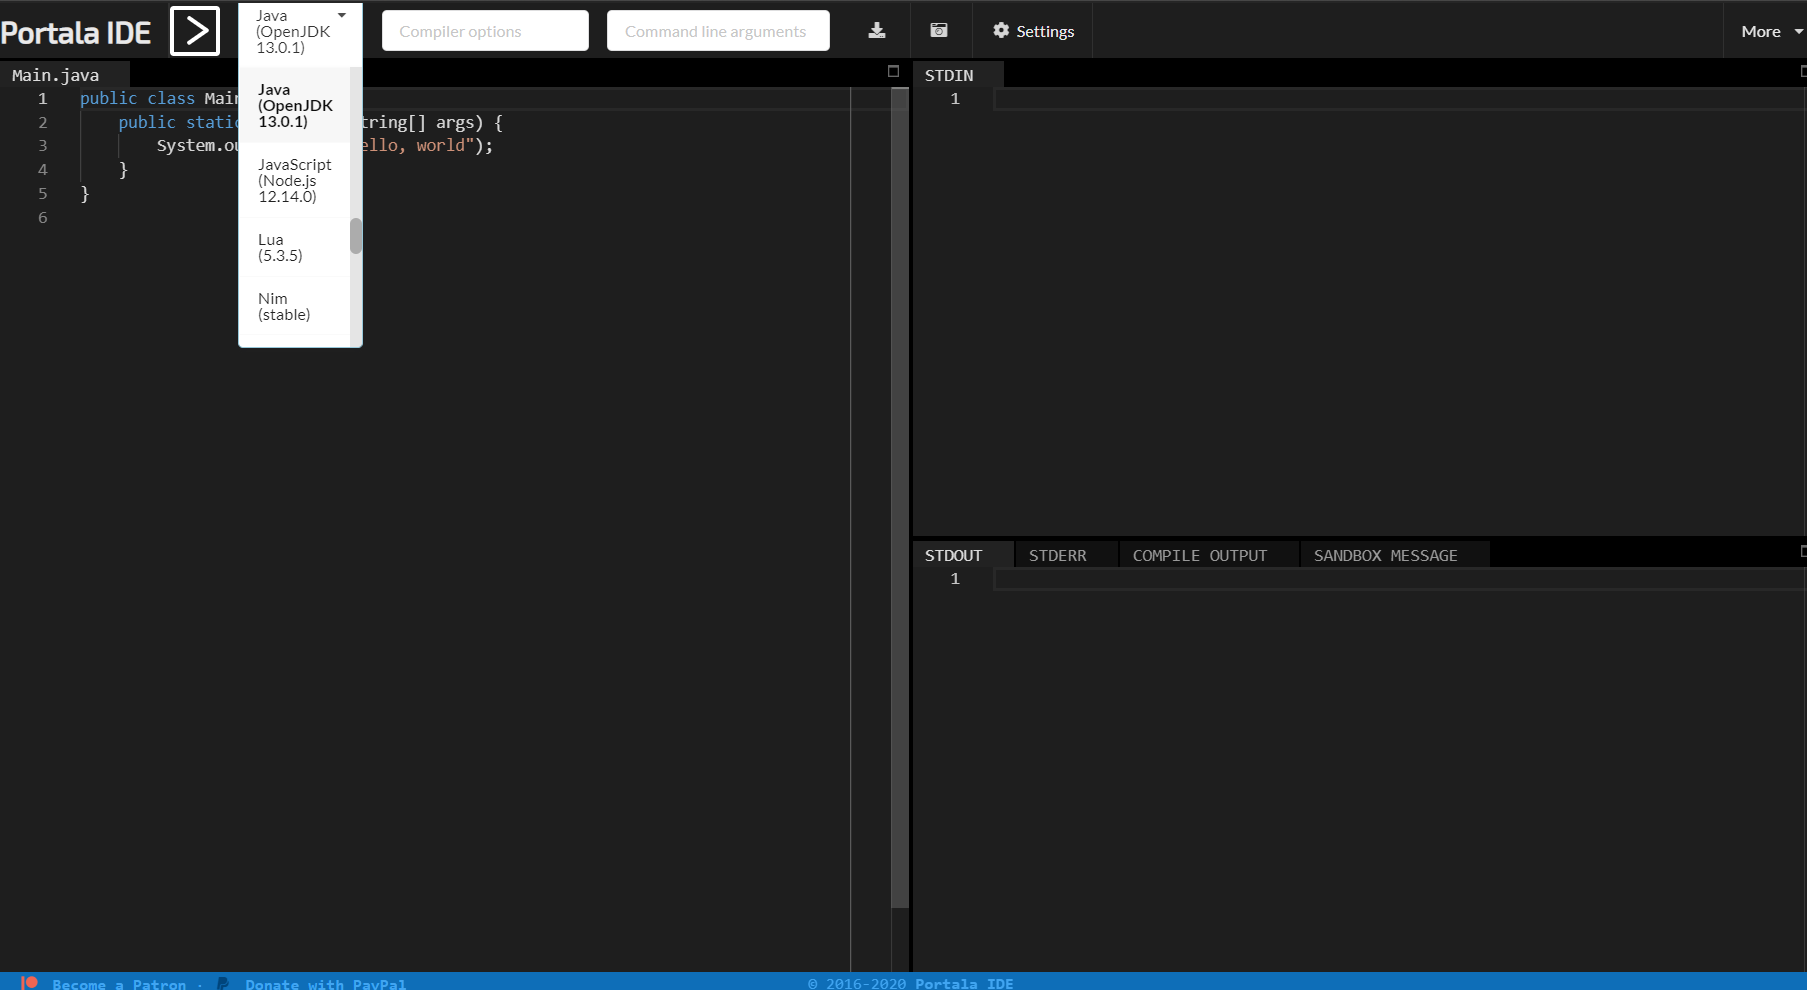Switch to the STDERR tab
Screen dimensions: 1807x990
(x=1057, y=555)
